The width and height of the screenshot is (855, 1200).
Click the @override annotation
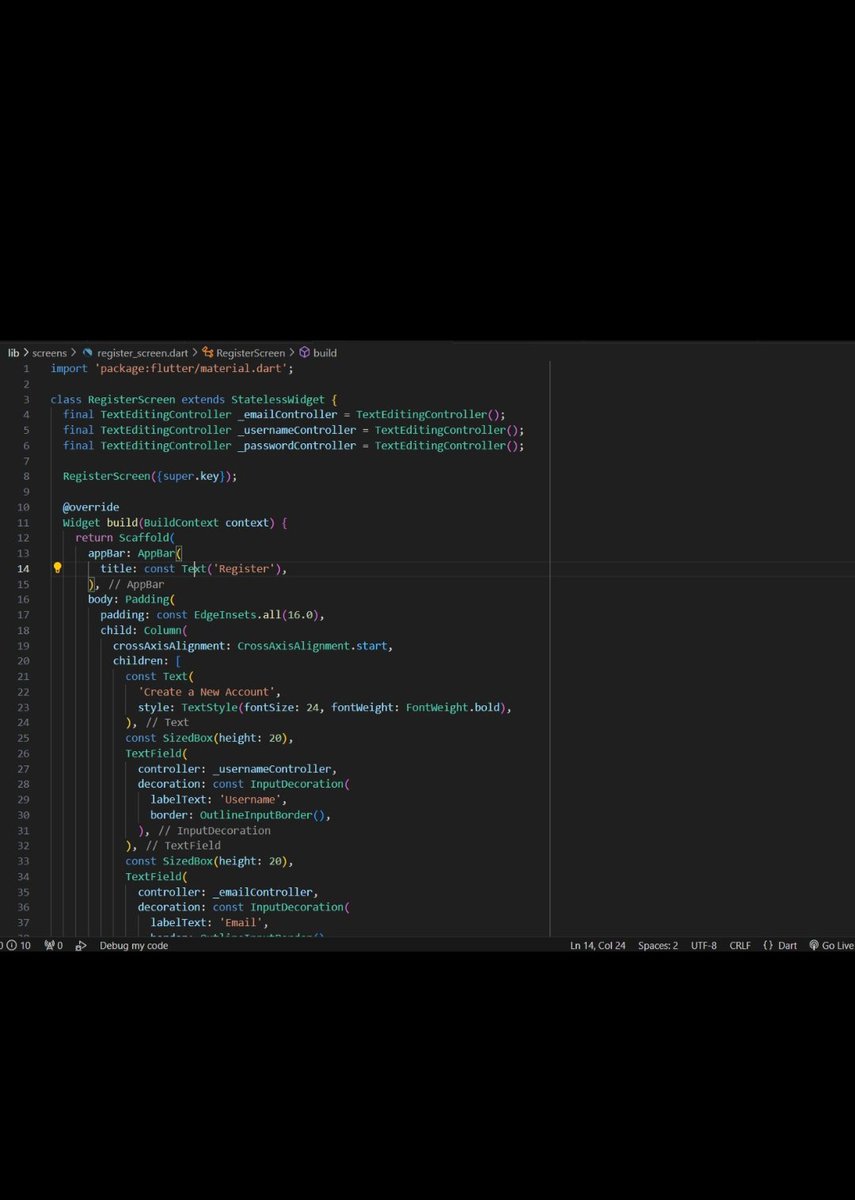click(x=91, y=507)
